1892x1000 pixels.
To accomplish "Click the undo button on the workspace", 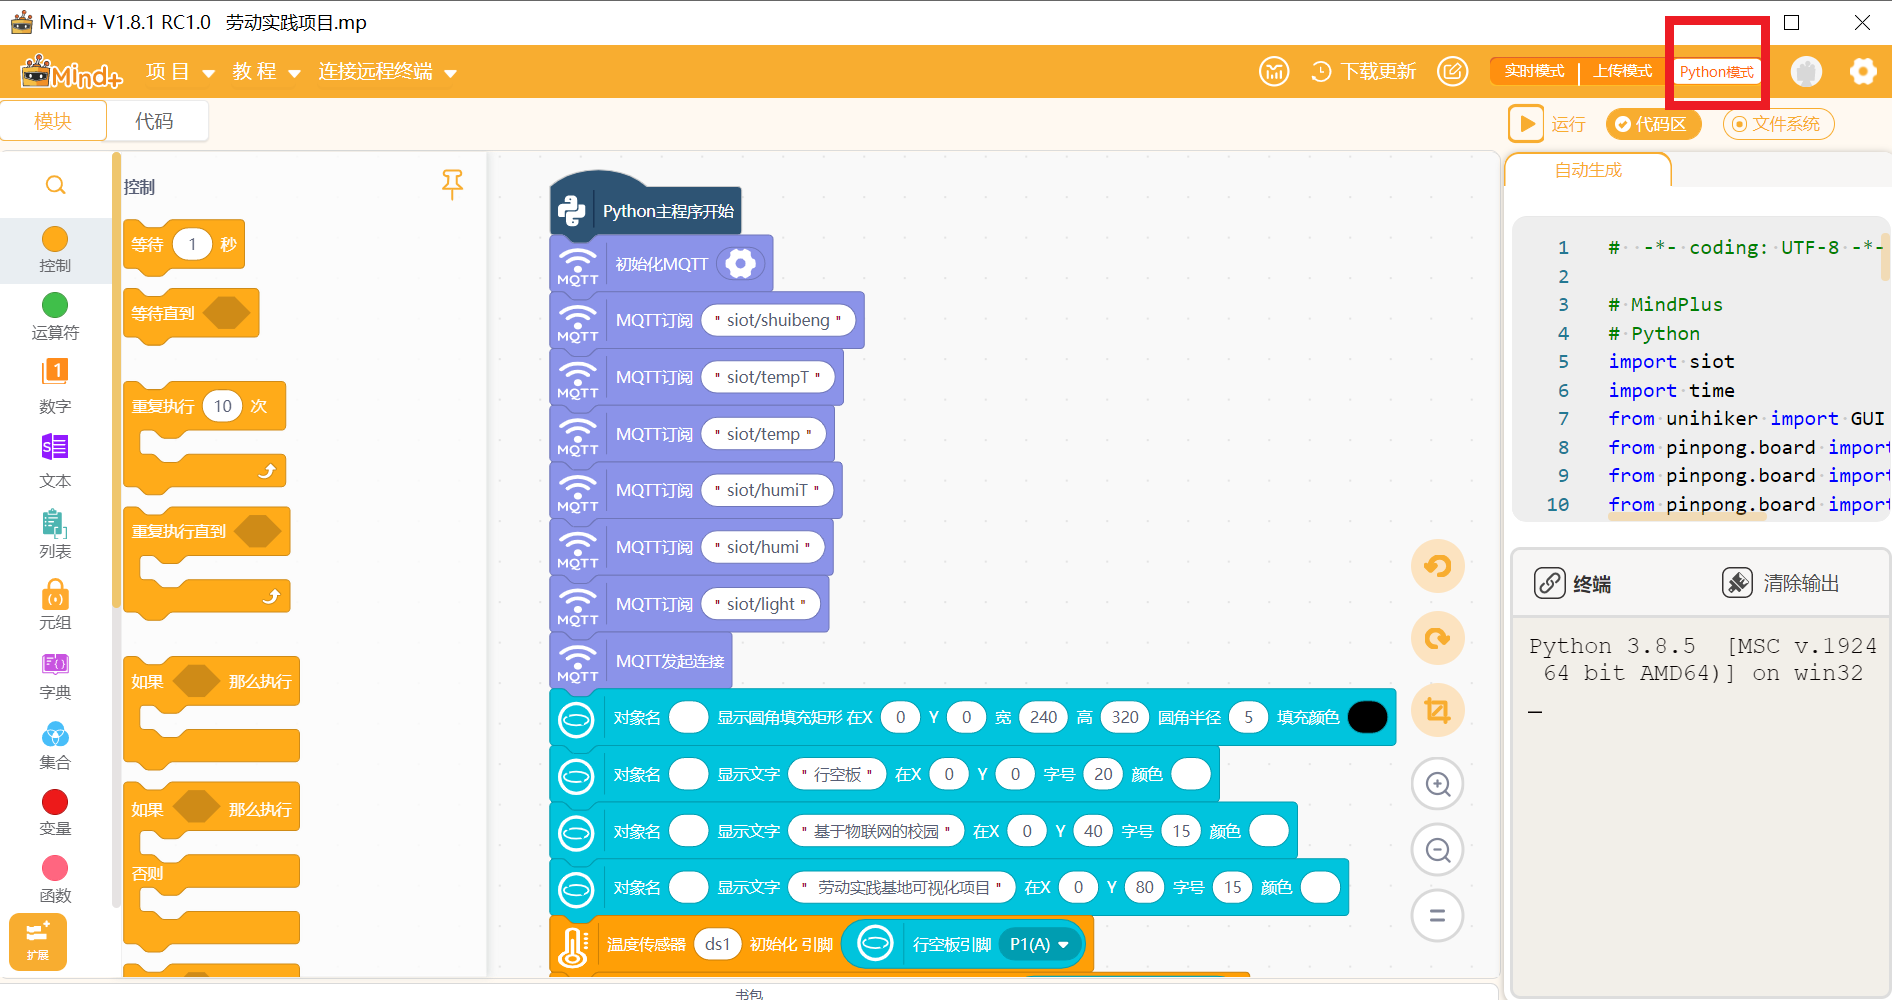I will tap(1438, 566).
